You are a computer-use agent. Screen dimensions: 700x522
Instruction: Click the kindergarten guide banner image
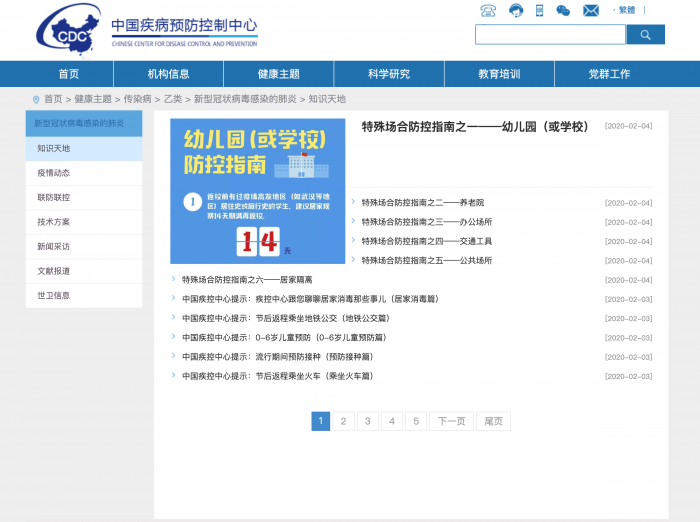point(257,191)
